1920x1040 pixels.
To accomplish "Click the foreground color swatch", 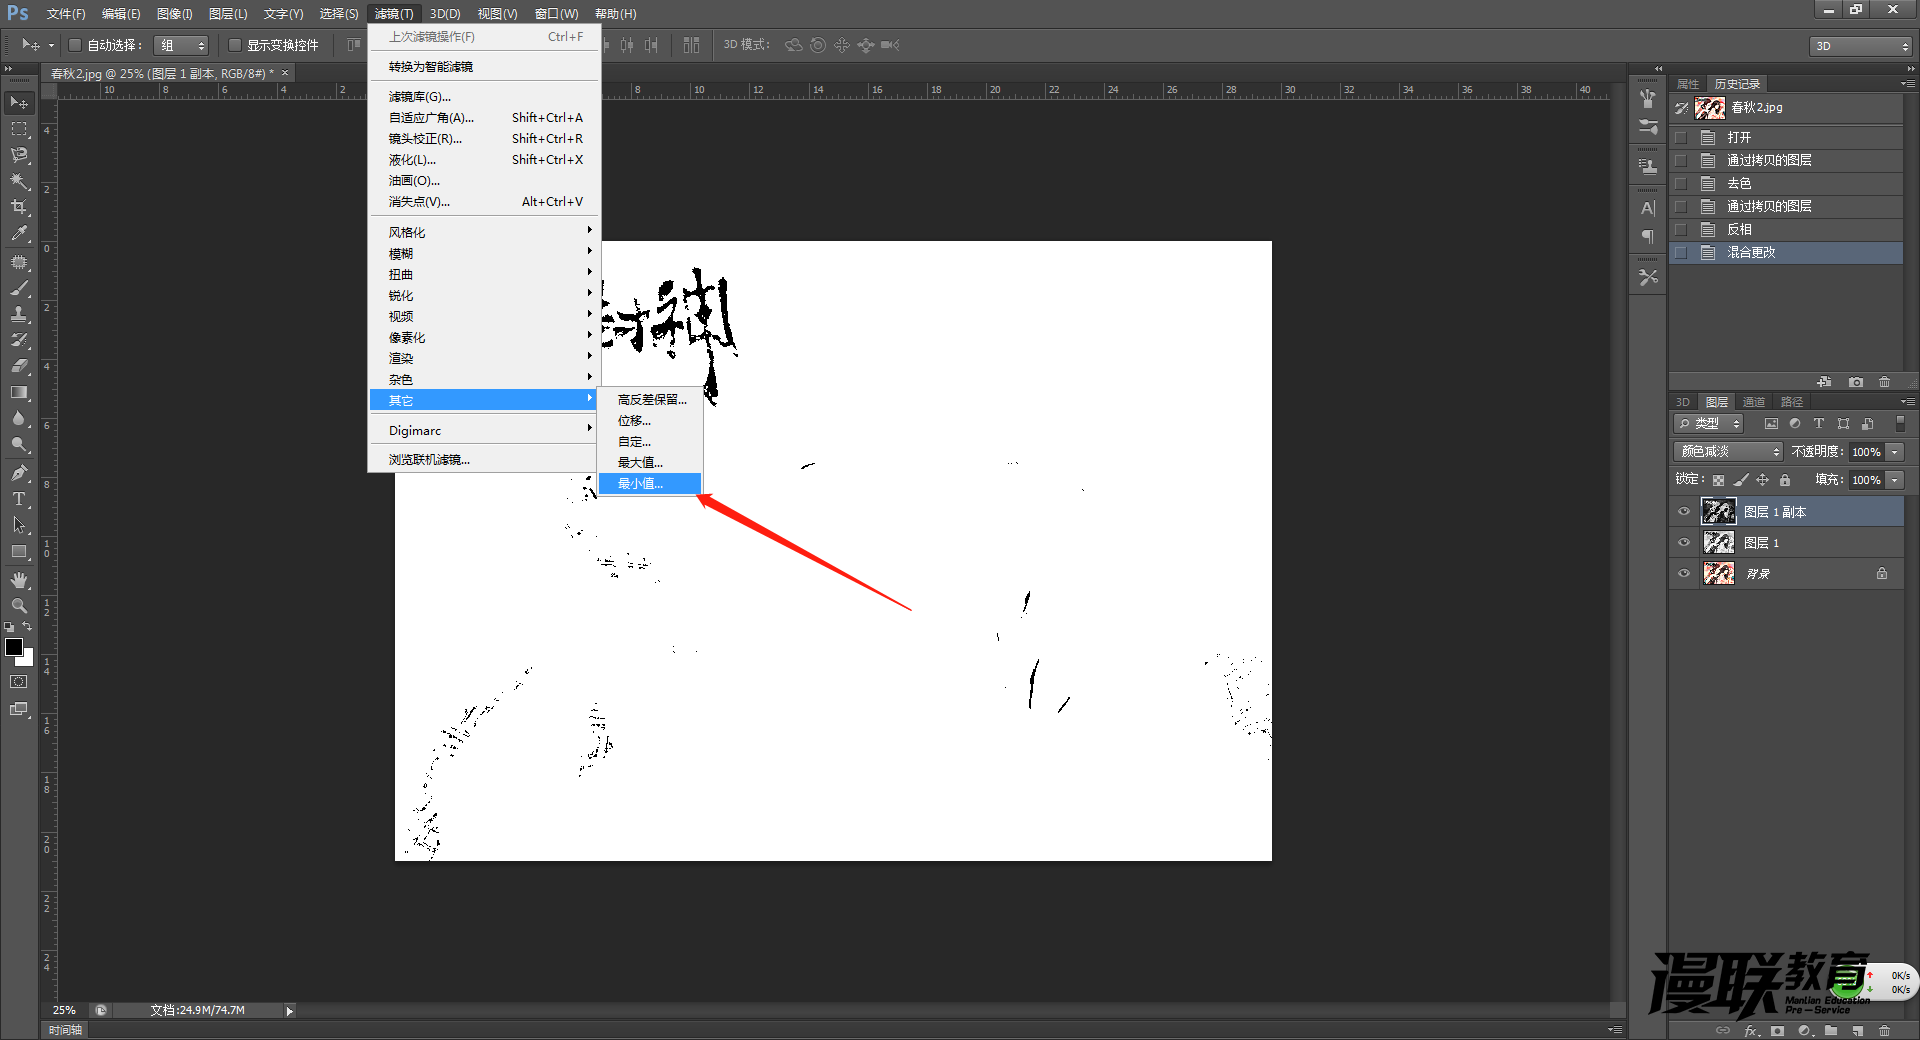I will 14,647.
